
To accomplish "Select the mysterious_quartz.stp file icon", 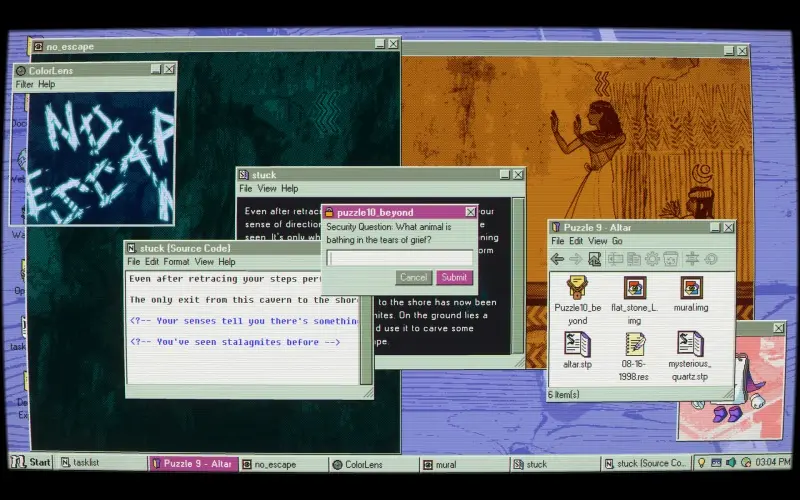I will (690, 344).
